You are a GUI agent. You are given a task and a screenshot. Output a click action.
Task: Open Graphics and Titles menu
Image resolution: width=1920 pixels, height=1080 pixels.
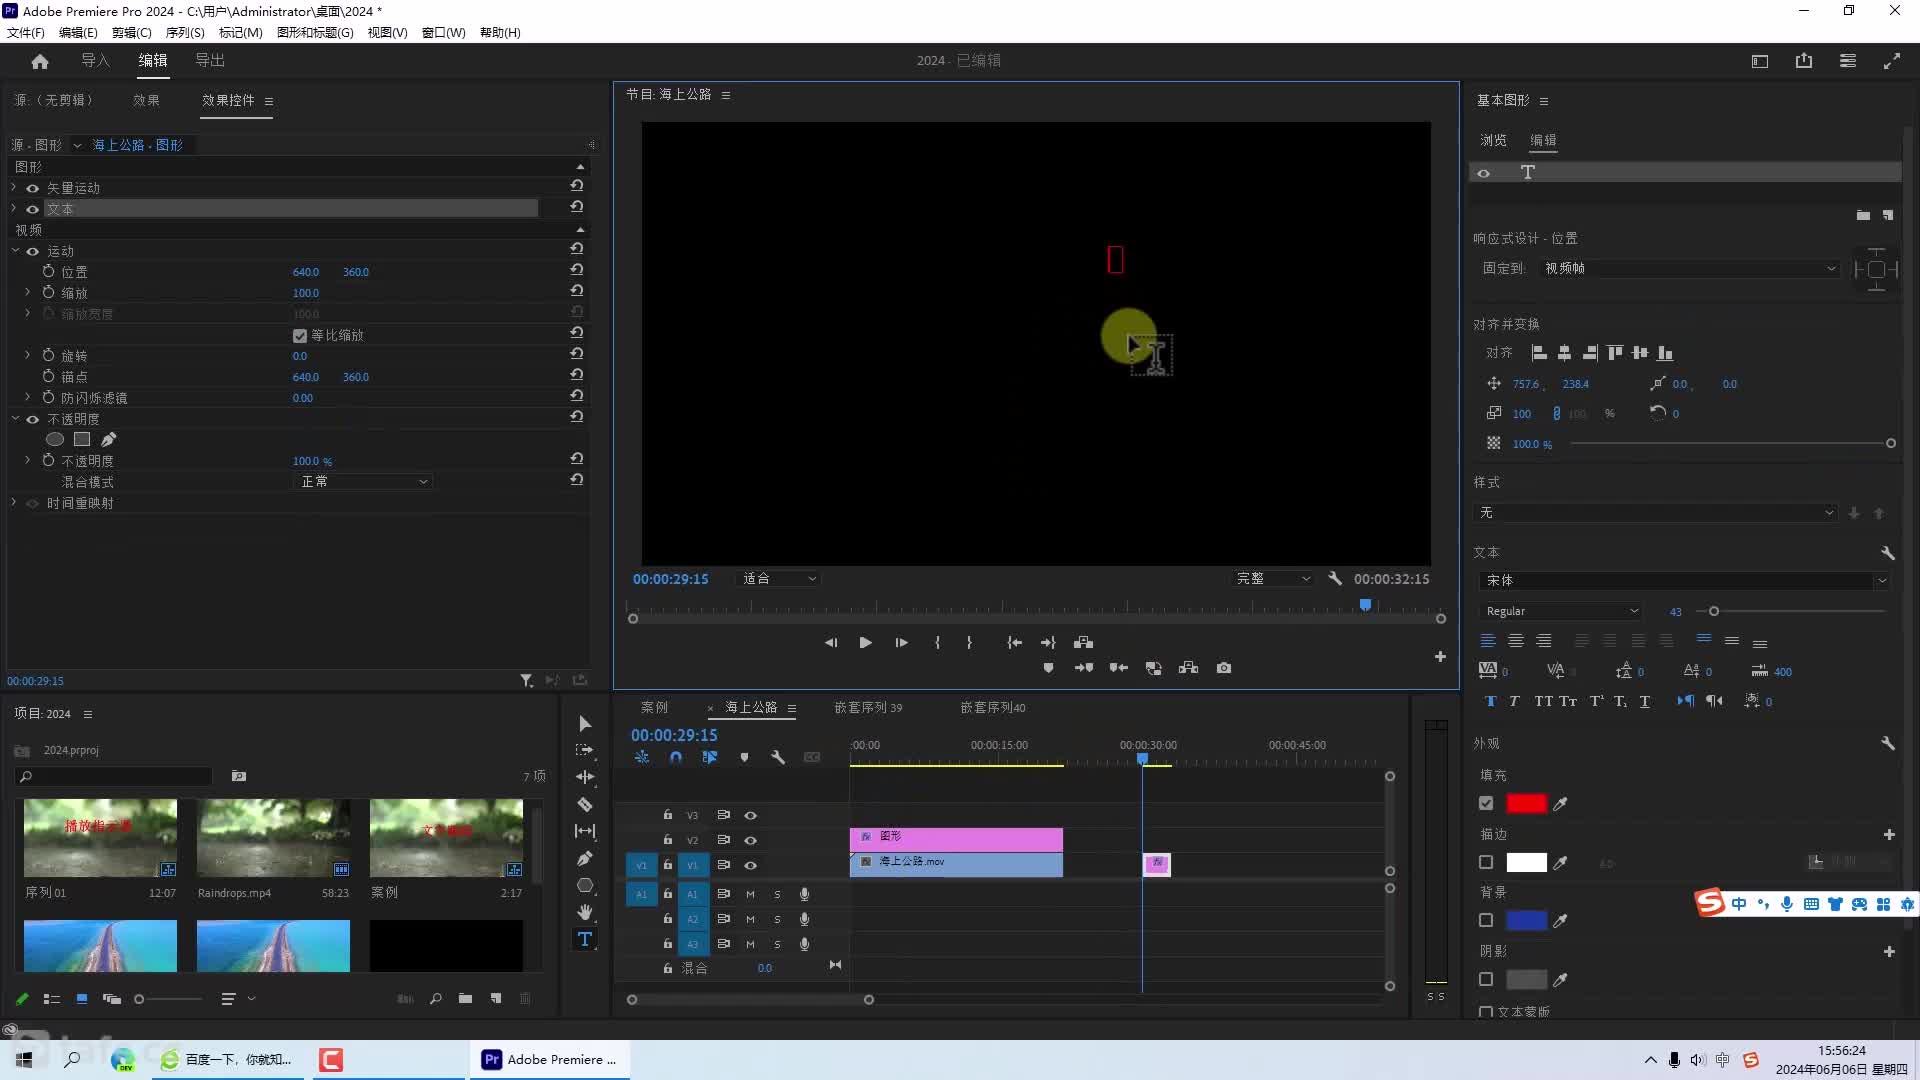(315, 32)
